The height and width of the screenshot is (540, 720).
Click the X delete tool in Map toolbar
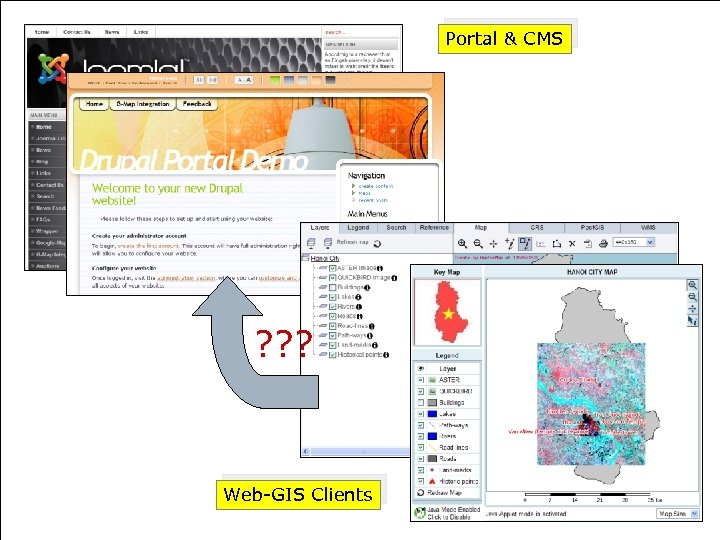(572, 244)
